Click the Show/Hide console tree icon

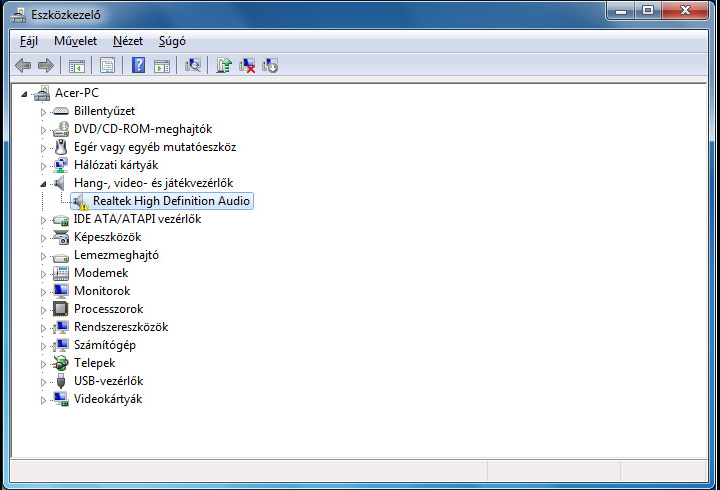pos(76,66)
